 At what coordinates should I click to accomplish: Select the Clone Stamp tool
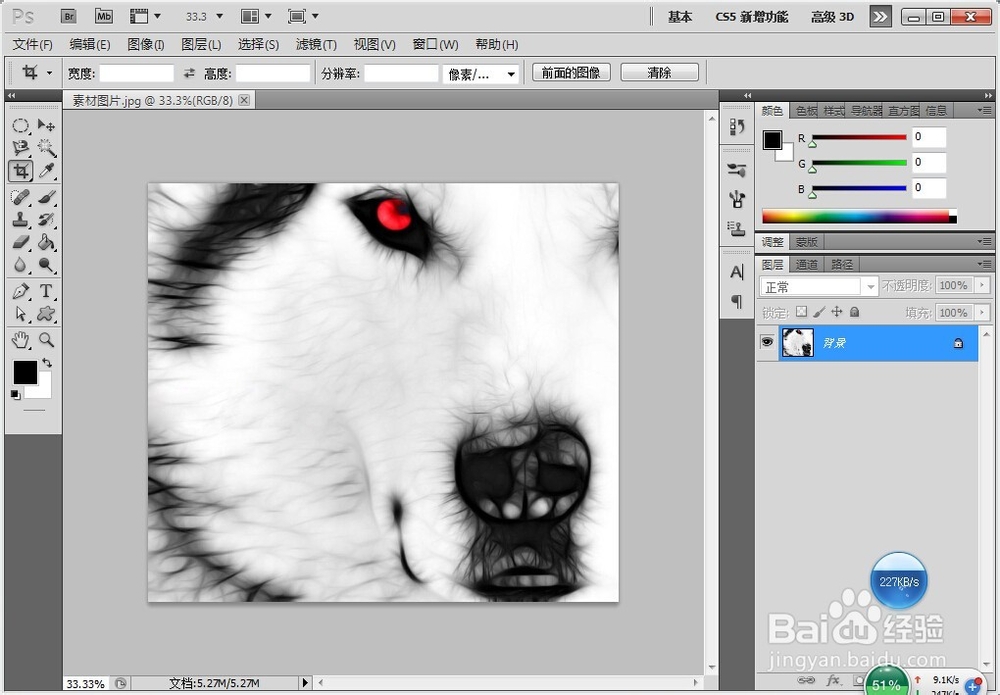coord(20,220)
